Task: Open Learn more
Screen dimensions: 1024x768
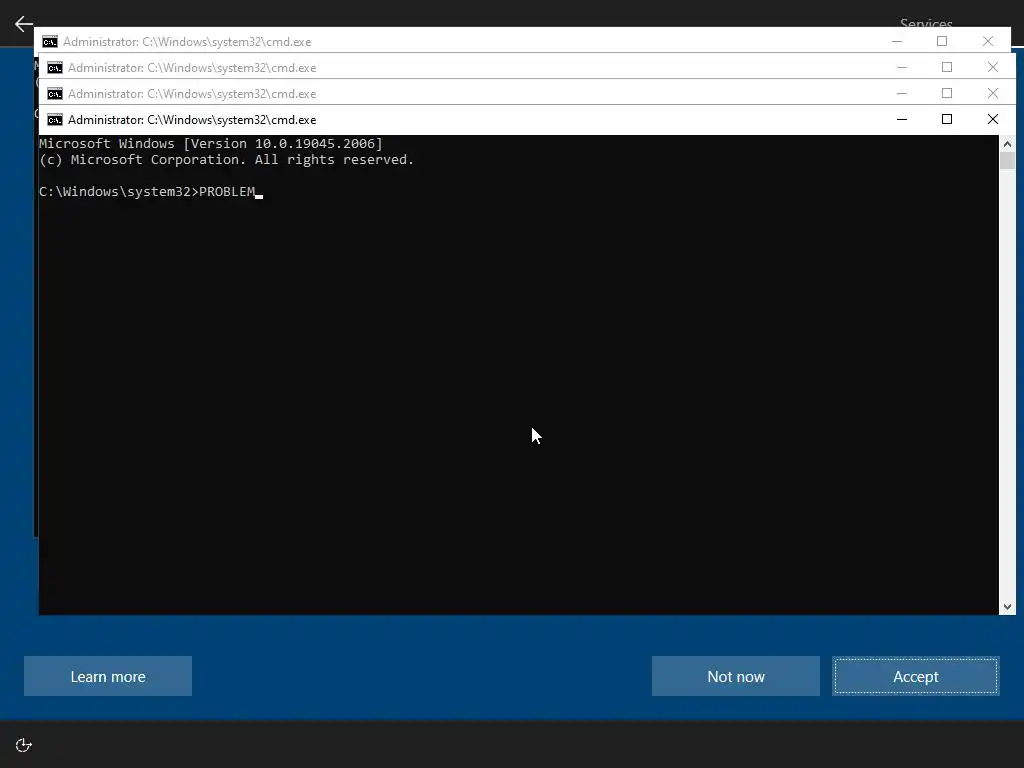Action: coord(108,676)
